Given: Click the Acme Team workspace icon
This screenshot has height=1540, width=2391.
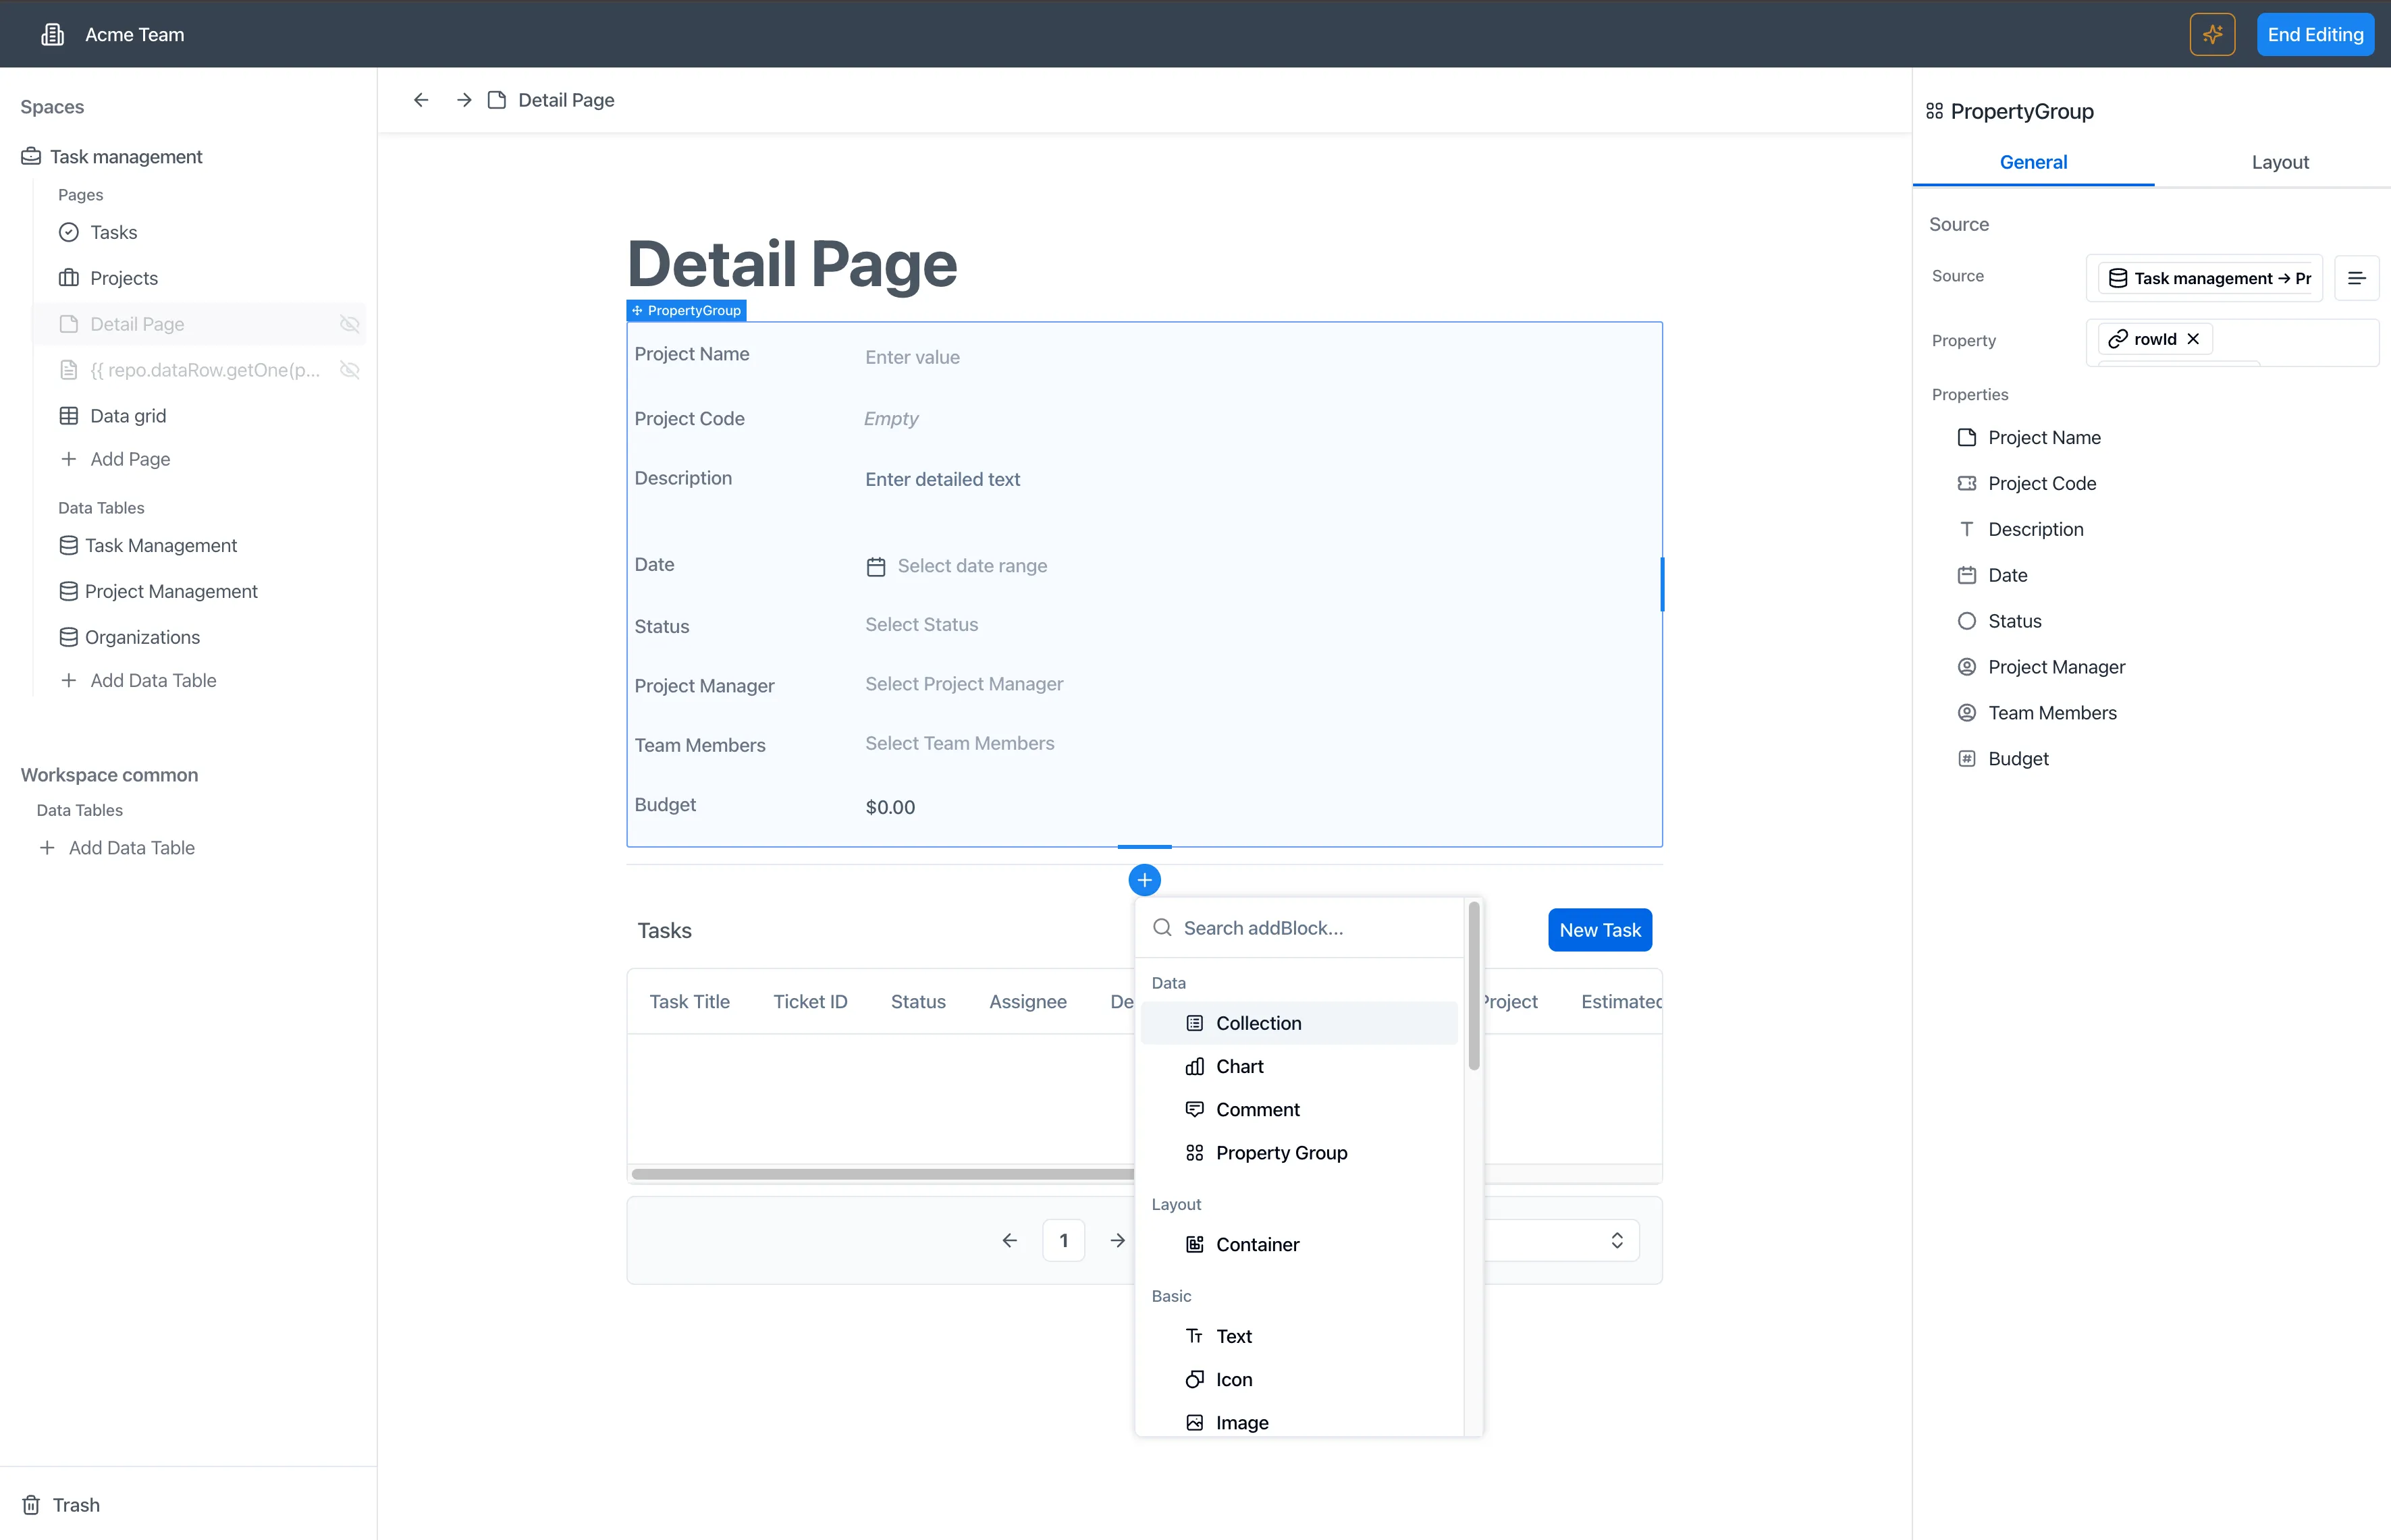Looking at the screenshot, I should (52, 33).
